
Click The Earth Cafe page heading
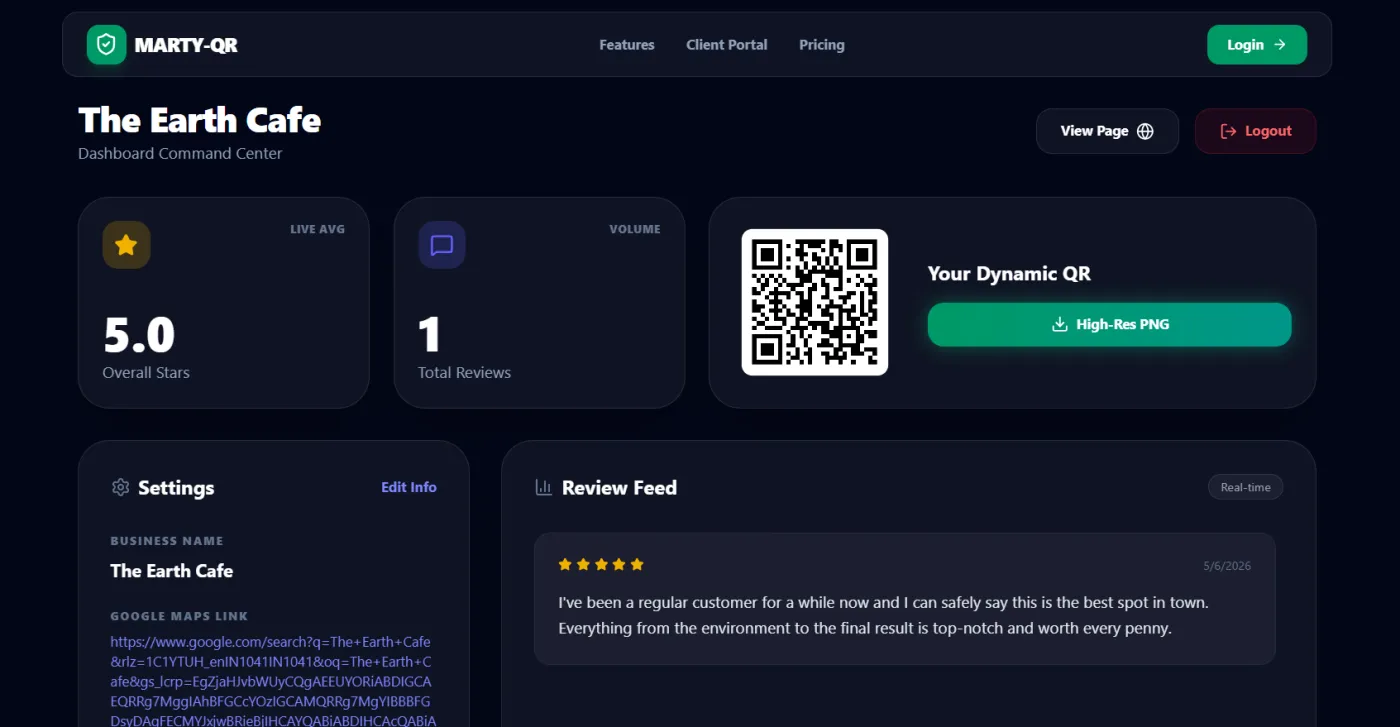tap(200, 120)
